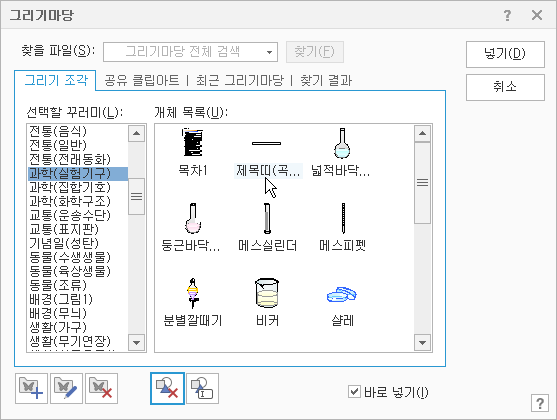The width and height of the screenshot is (557, 420).
Task: Select 교통(표지판) bundle
Action: pyautogui.click(x=78, y=229)
